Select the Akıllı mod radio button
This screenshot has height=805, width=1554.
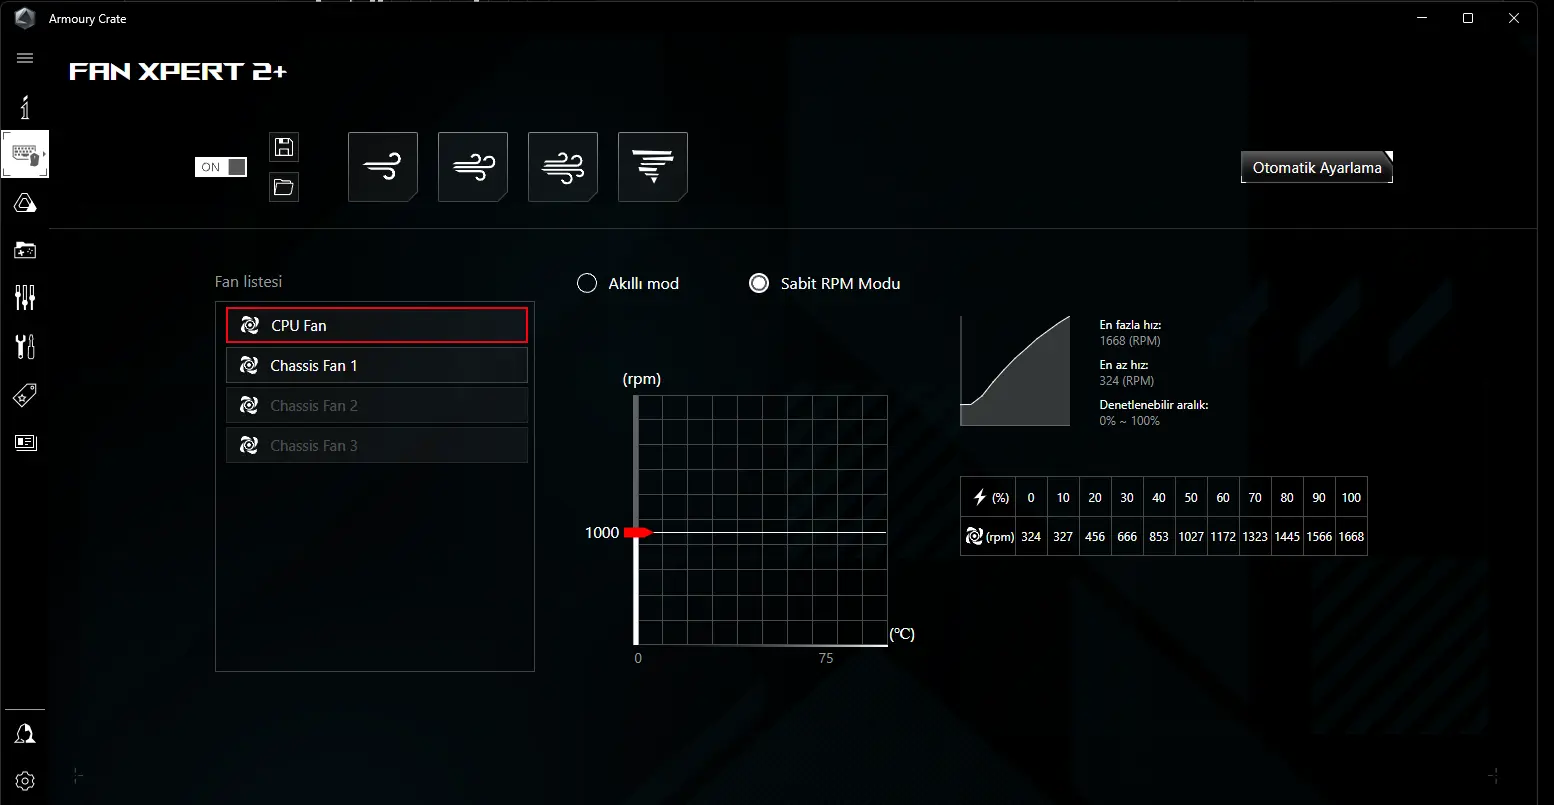[x=587, y=283]
